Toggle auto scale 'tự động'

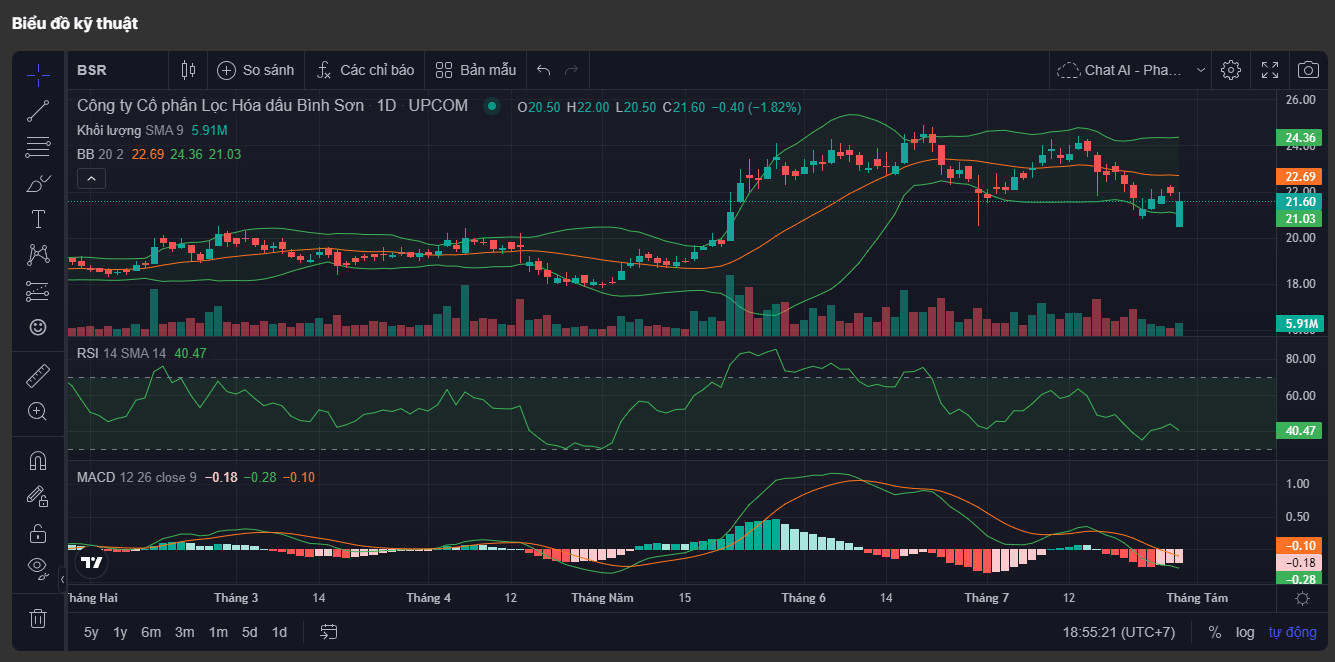[x=1293, y=632]
